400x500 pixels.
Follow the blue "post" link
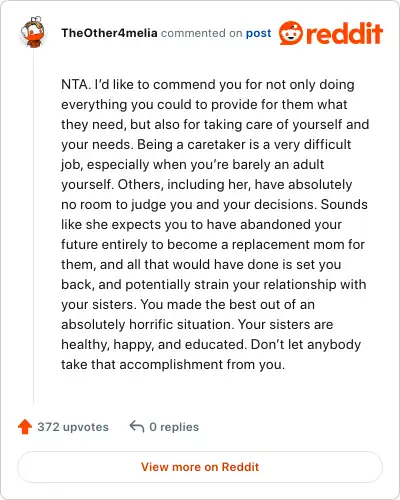pos(258,33)
